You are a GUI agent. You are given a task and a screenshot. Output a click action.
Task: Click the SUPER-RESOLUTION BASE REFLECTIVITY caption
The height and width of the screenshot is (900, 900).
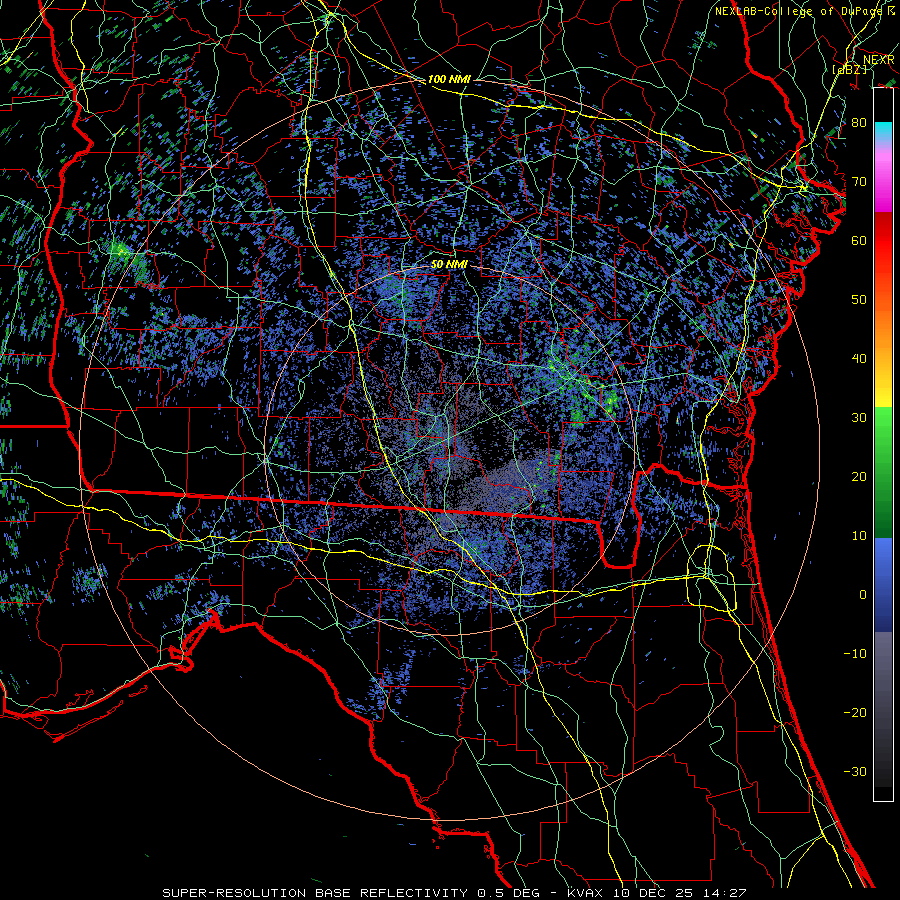pyautogui.click(x=316, y=893)
